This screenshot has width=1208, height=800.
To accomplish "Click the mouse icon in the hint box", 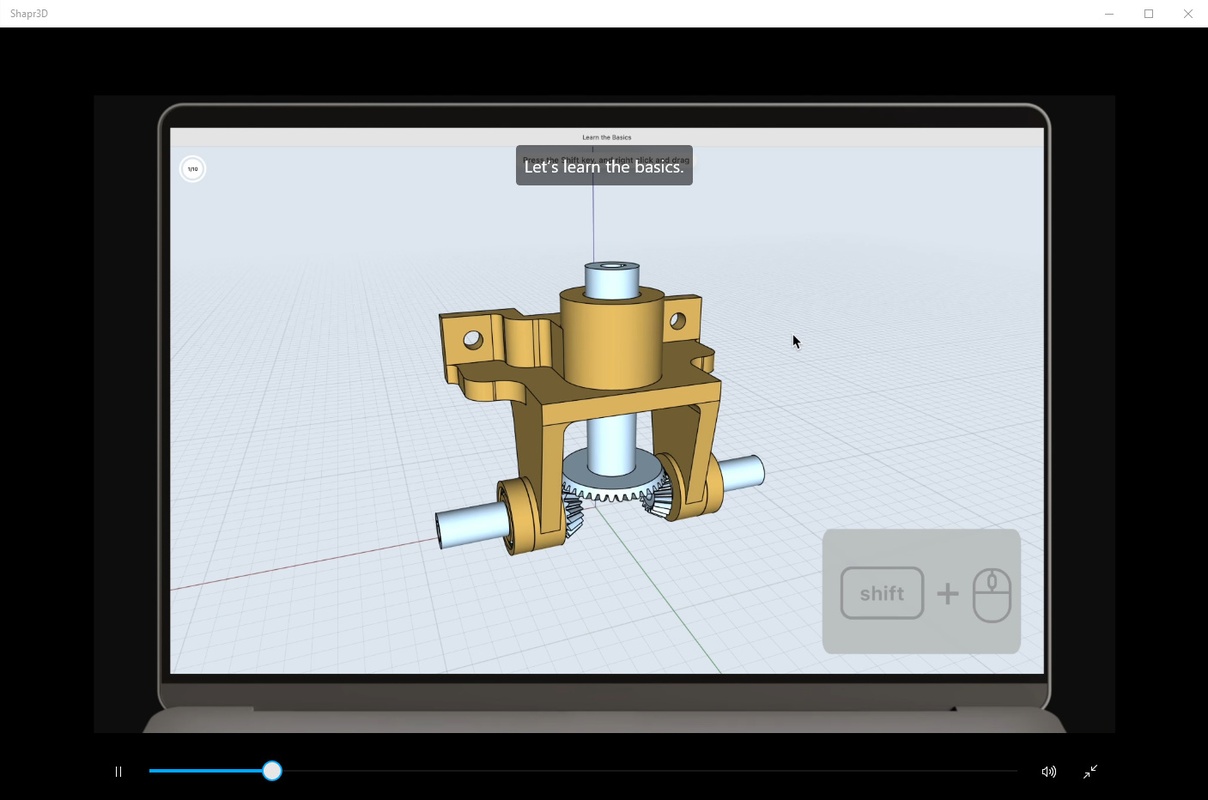I will [992, 594].
